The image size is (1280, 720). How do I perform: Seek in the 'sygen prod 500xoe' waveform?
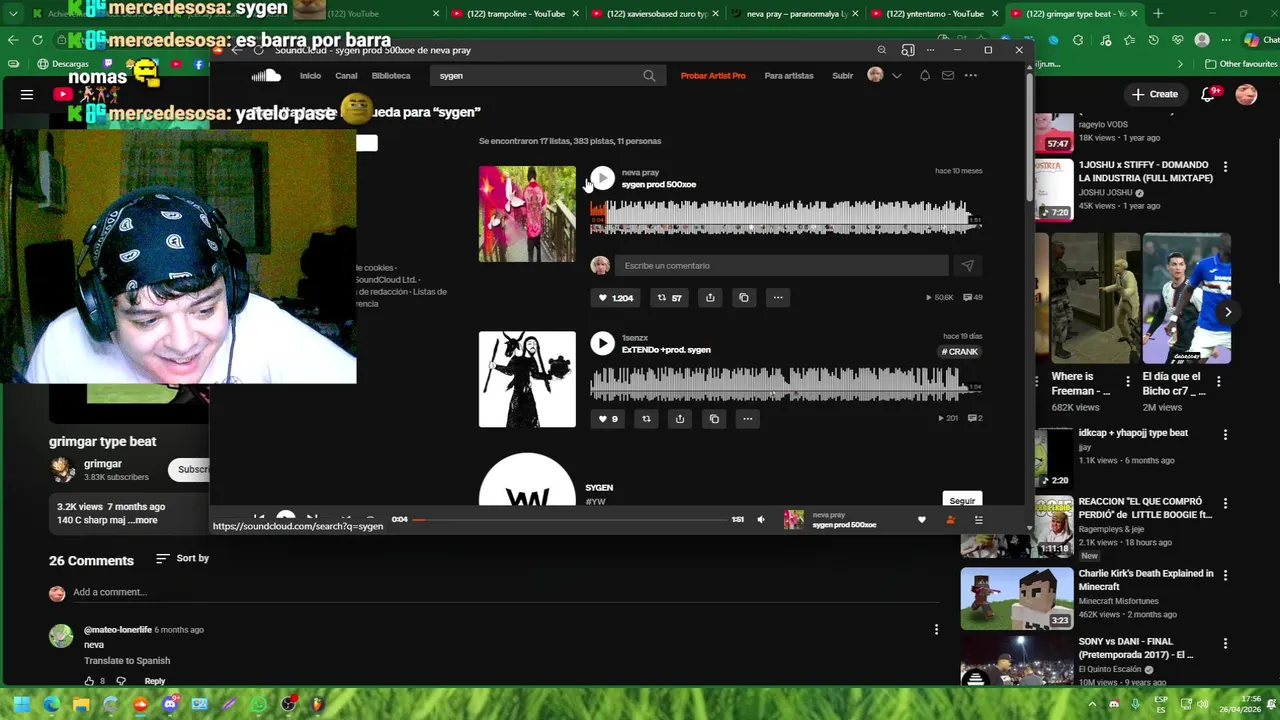[785, 217]
